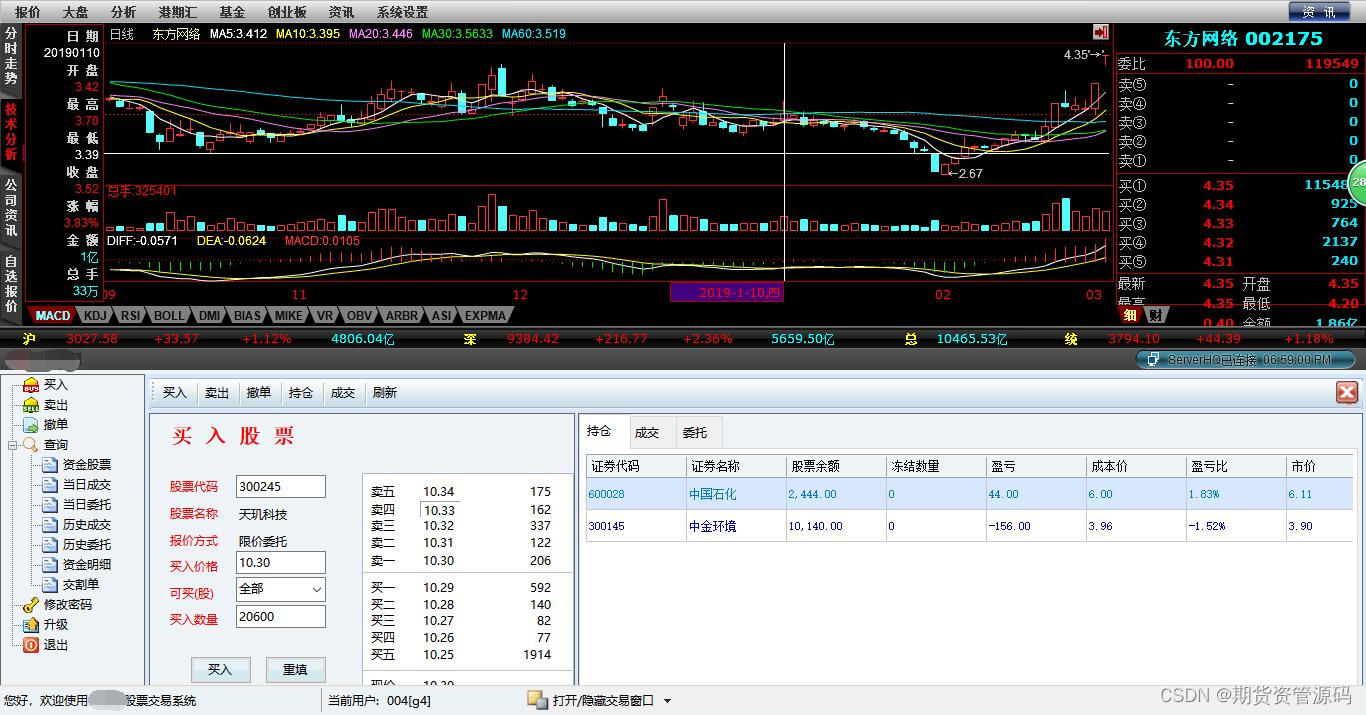The height and width of the screenshot is (715, 1366).
Task: Click the upgrade (升级) icon
Action: [x=31, y=625]
